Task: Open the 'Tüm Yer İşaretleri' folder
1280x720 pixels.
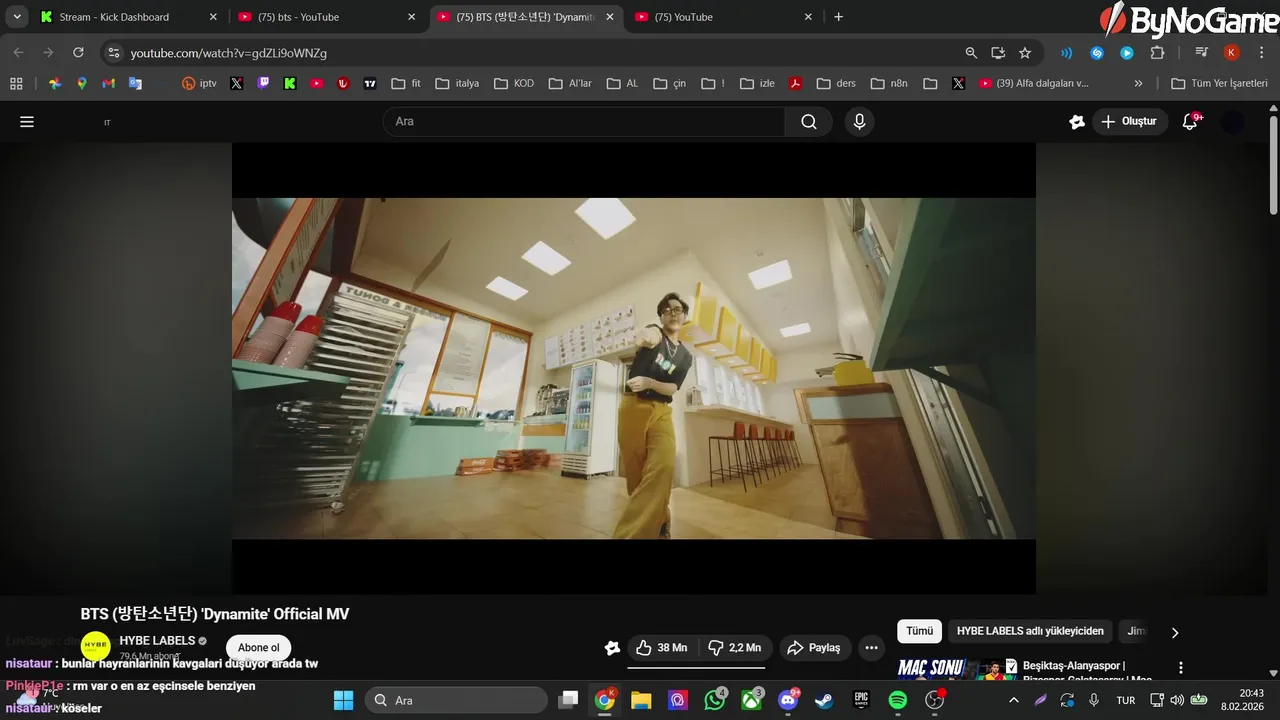Action: (1219, 84)
